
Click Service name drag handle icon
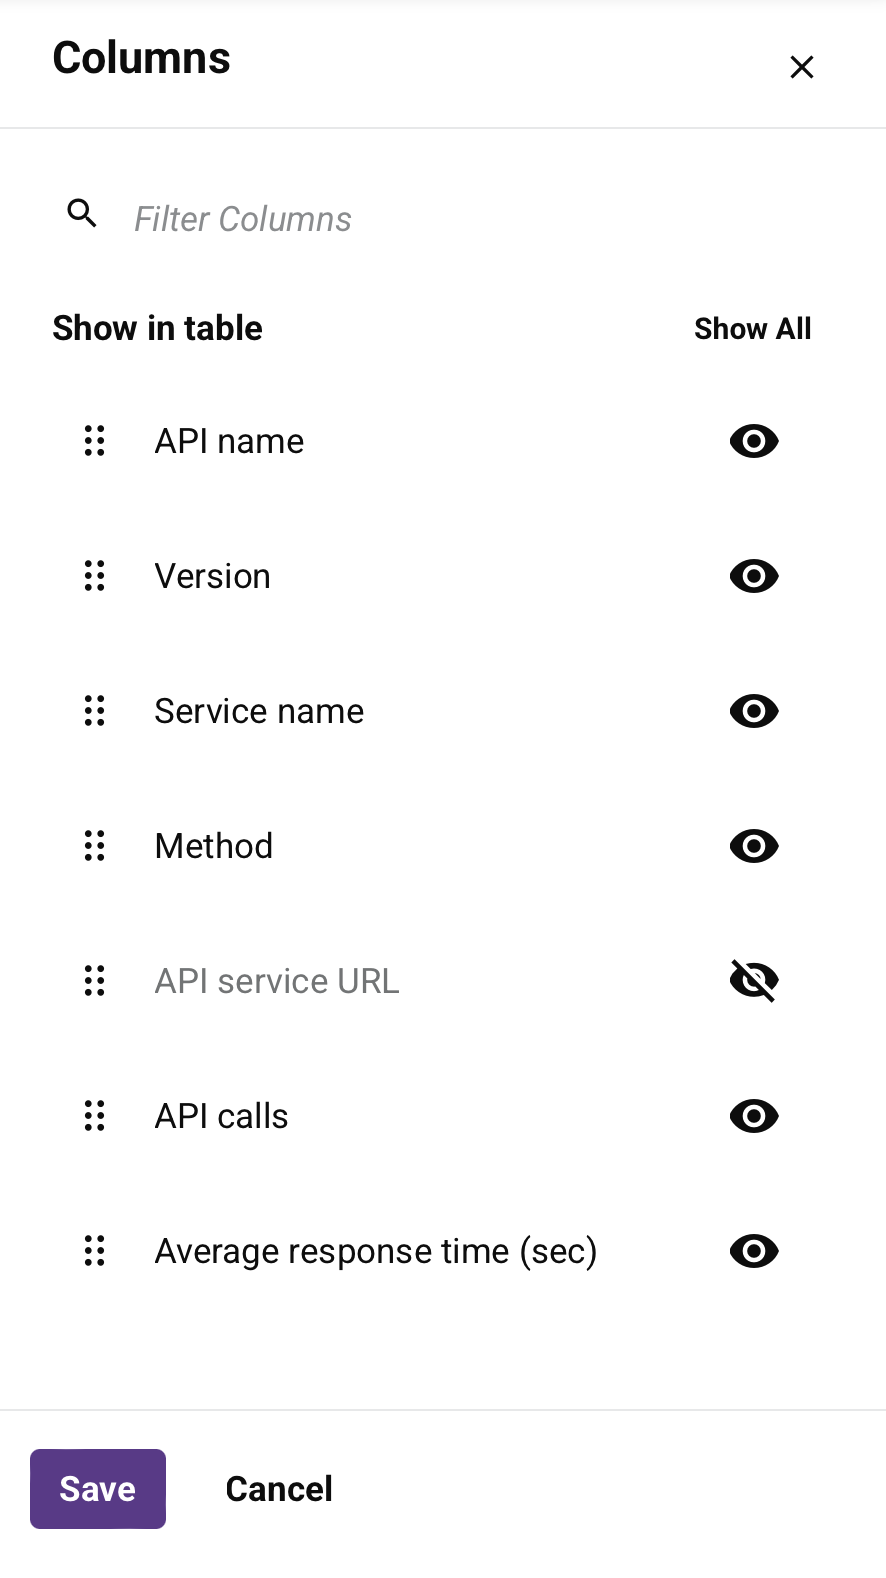95,711
